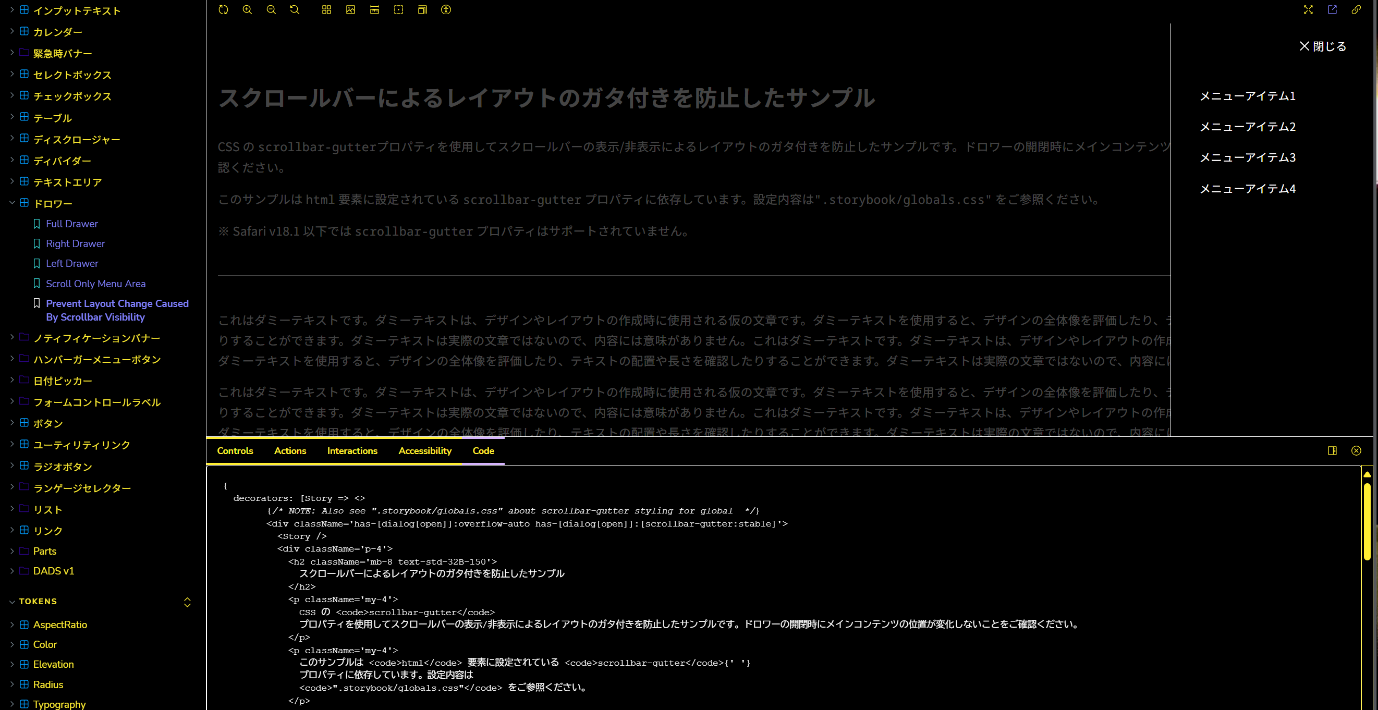Open the accessibility vision simulator icon
The image size is (1378, 710).
click(x=446, y=10)
